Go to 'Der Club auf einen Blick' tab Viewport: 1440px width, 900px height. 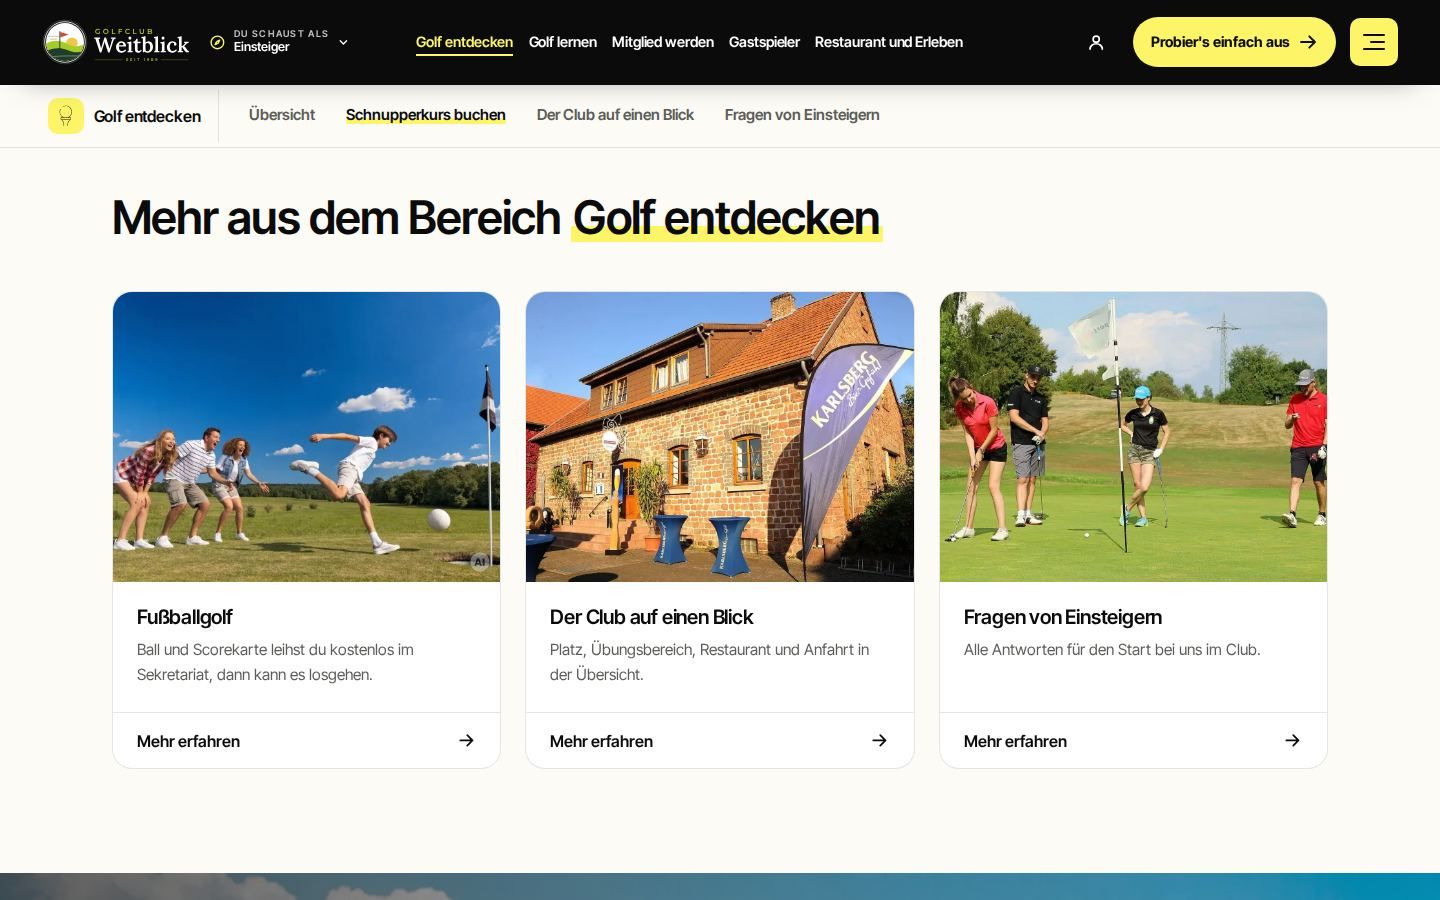coord(615,115)
